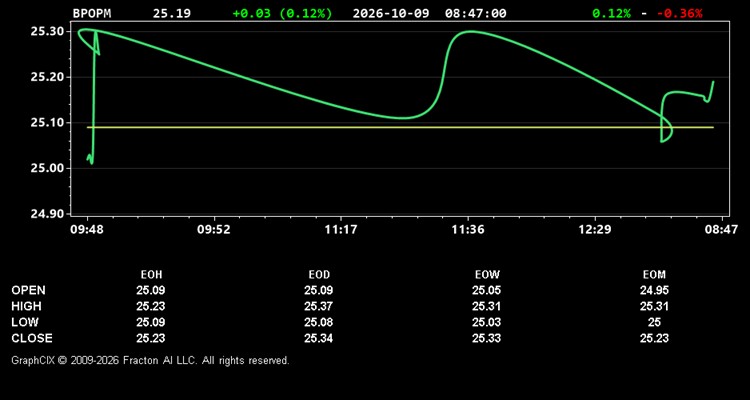750x400 pixels.
Task: Select the EOW column header
Action: tap(486, 275)
